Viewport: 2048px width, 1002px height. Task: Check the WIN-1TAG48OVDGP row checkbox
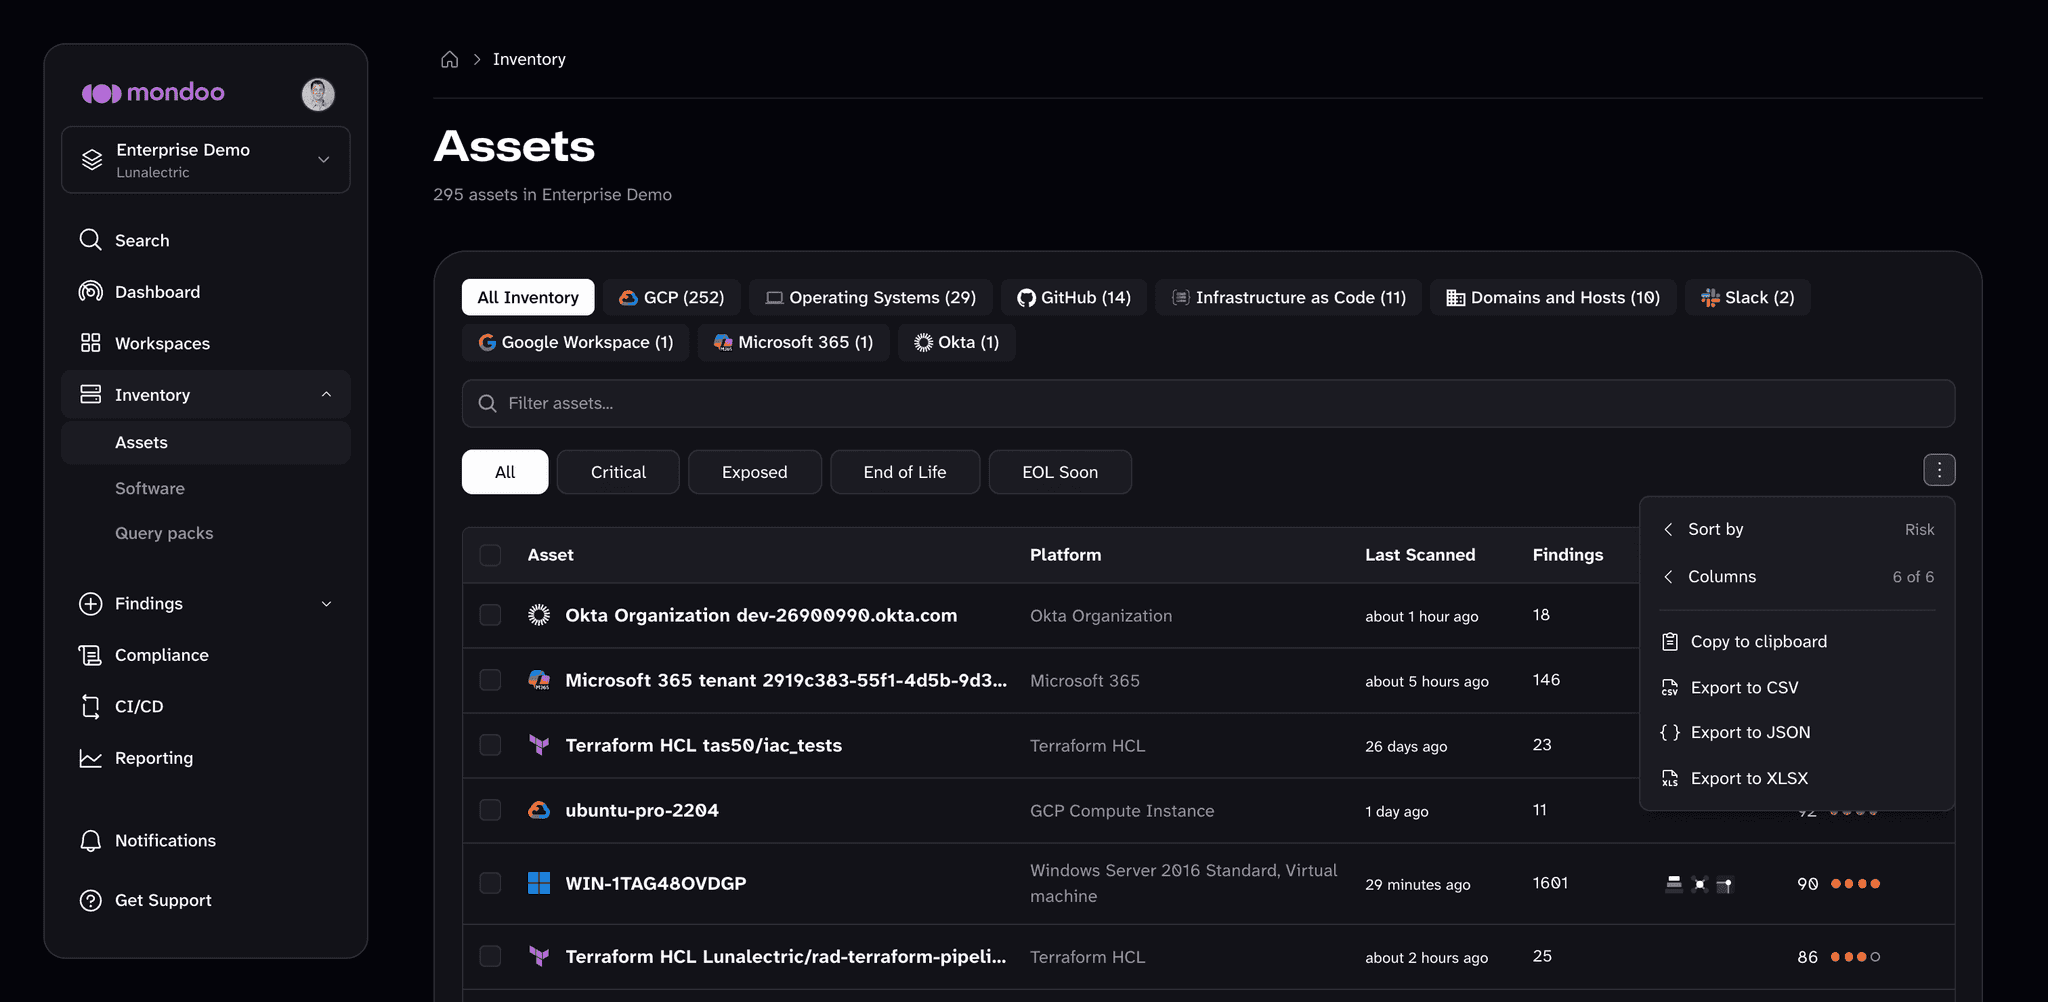tap(490, 883)
